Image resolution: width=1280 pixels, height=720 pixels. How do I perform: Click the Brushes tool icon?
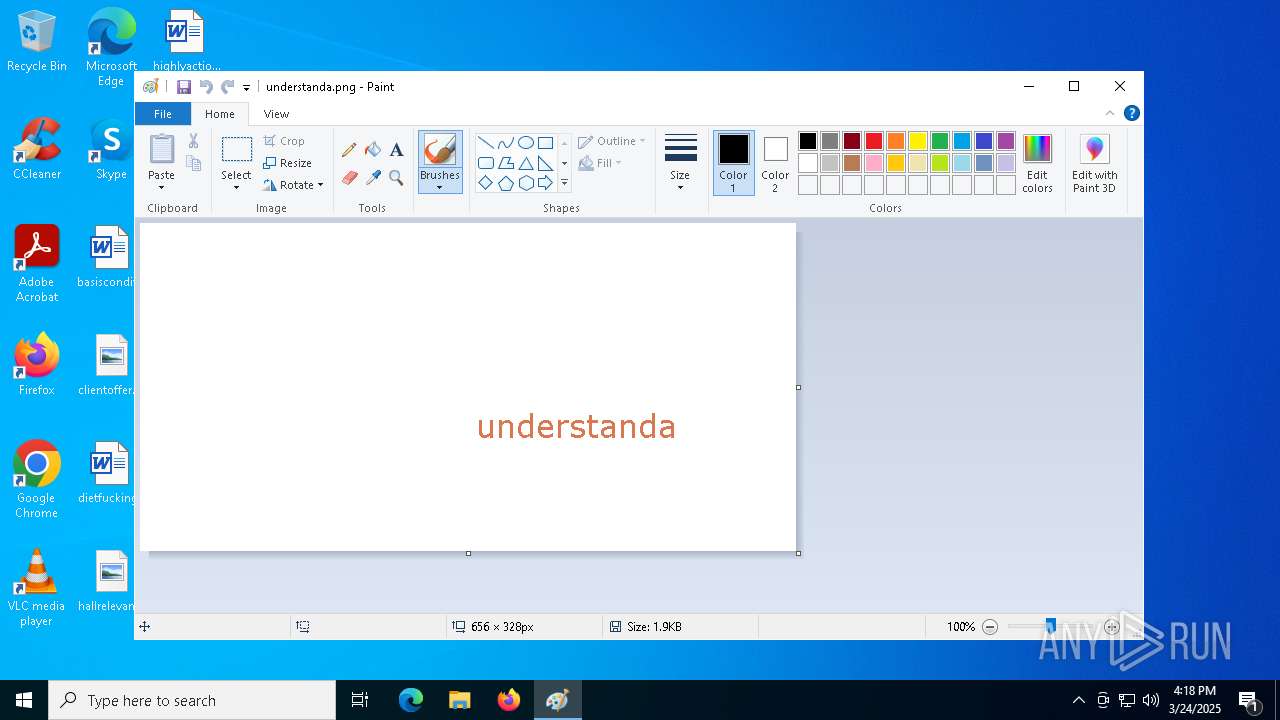[440, 150]
